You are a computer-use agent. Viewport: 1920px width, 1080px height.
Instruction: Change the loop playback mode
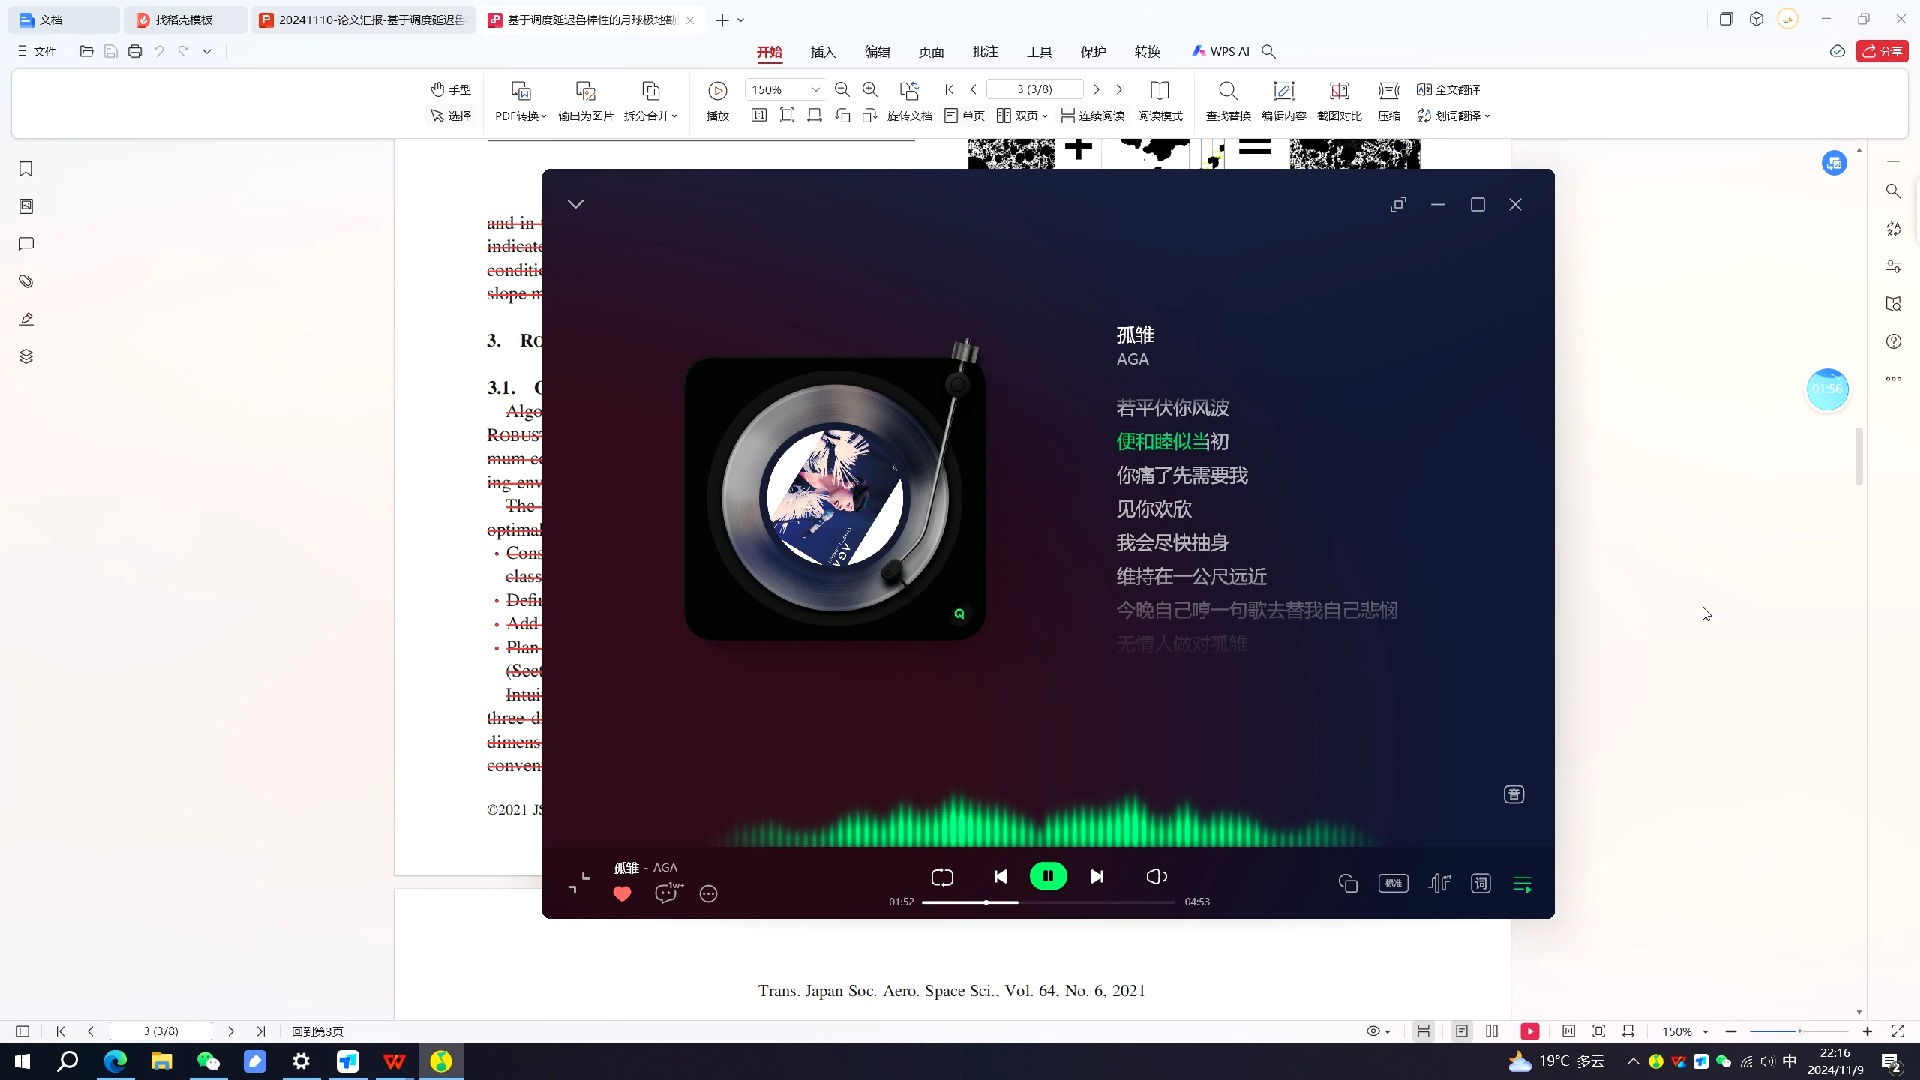(x=942, y=877)
